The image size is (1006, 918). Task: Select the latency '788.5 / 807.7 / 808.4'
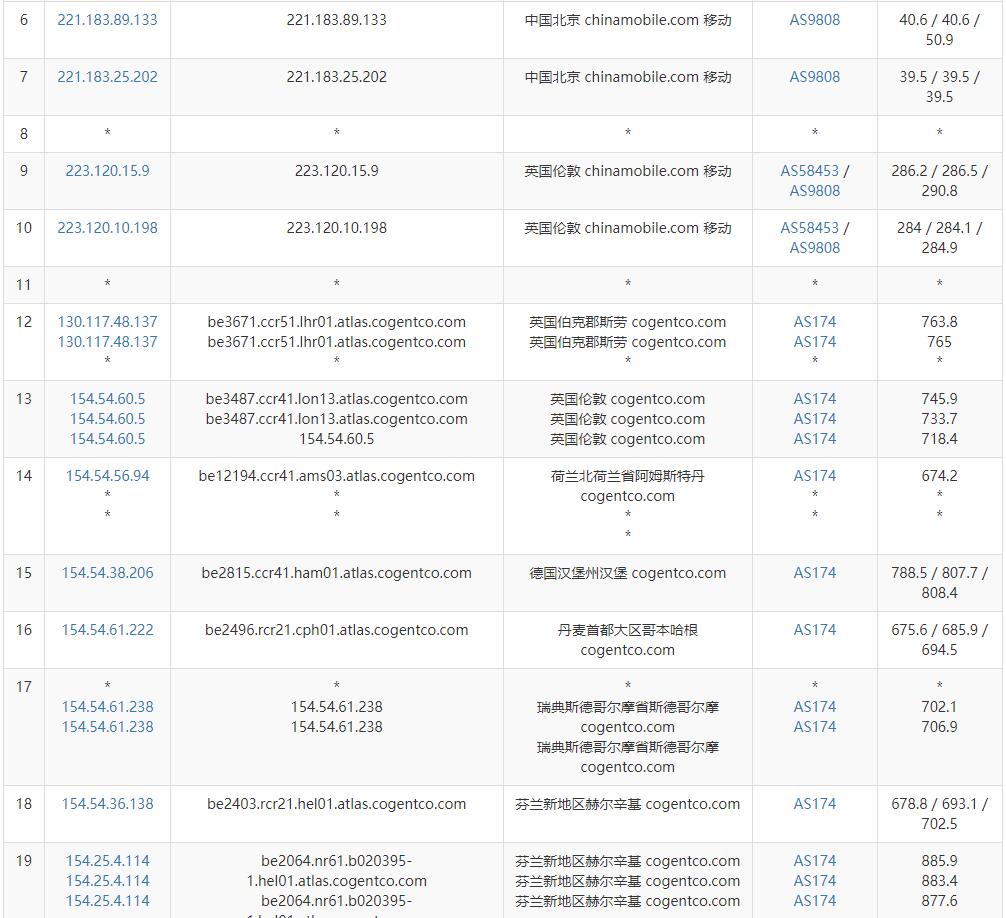[x=939, y=583]
